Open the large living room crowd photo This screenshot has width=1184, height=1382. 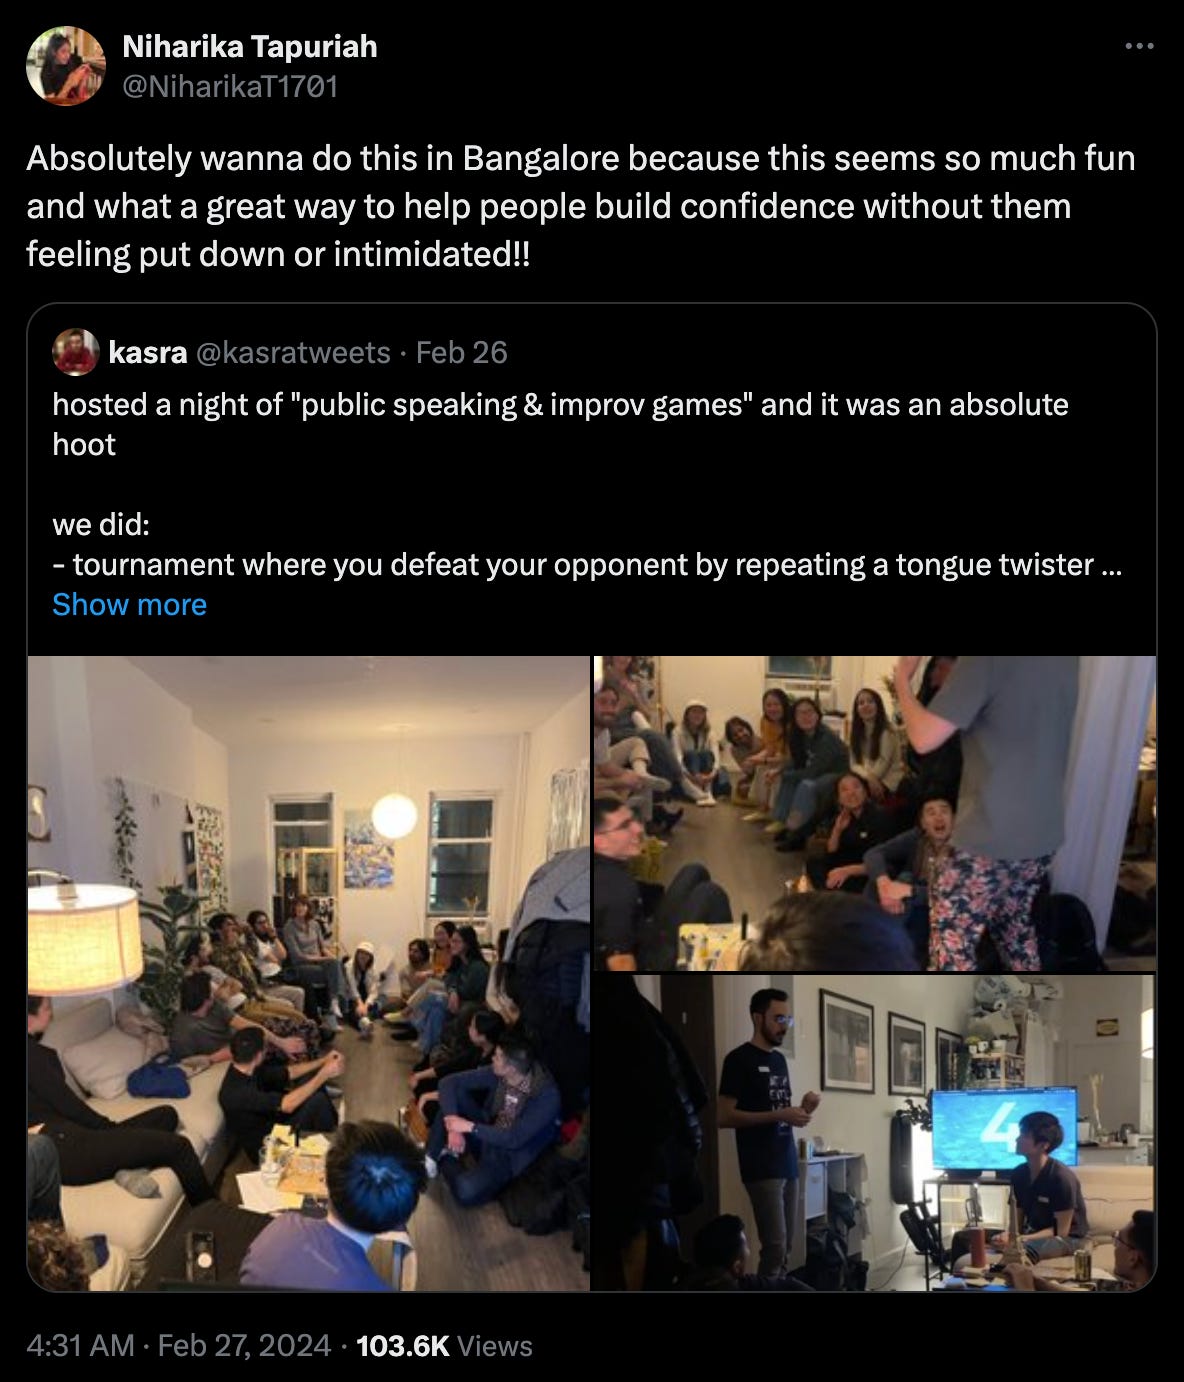pos(308,973)
